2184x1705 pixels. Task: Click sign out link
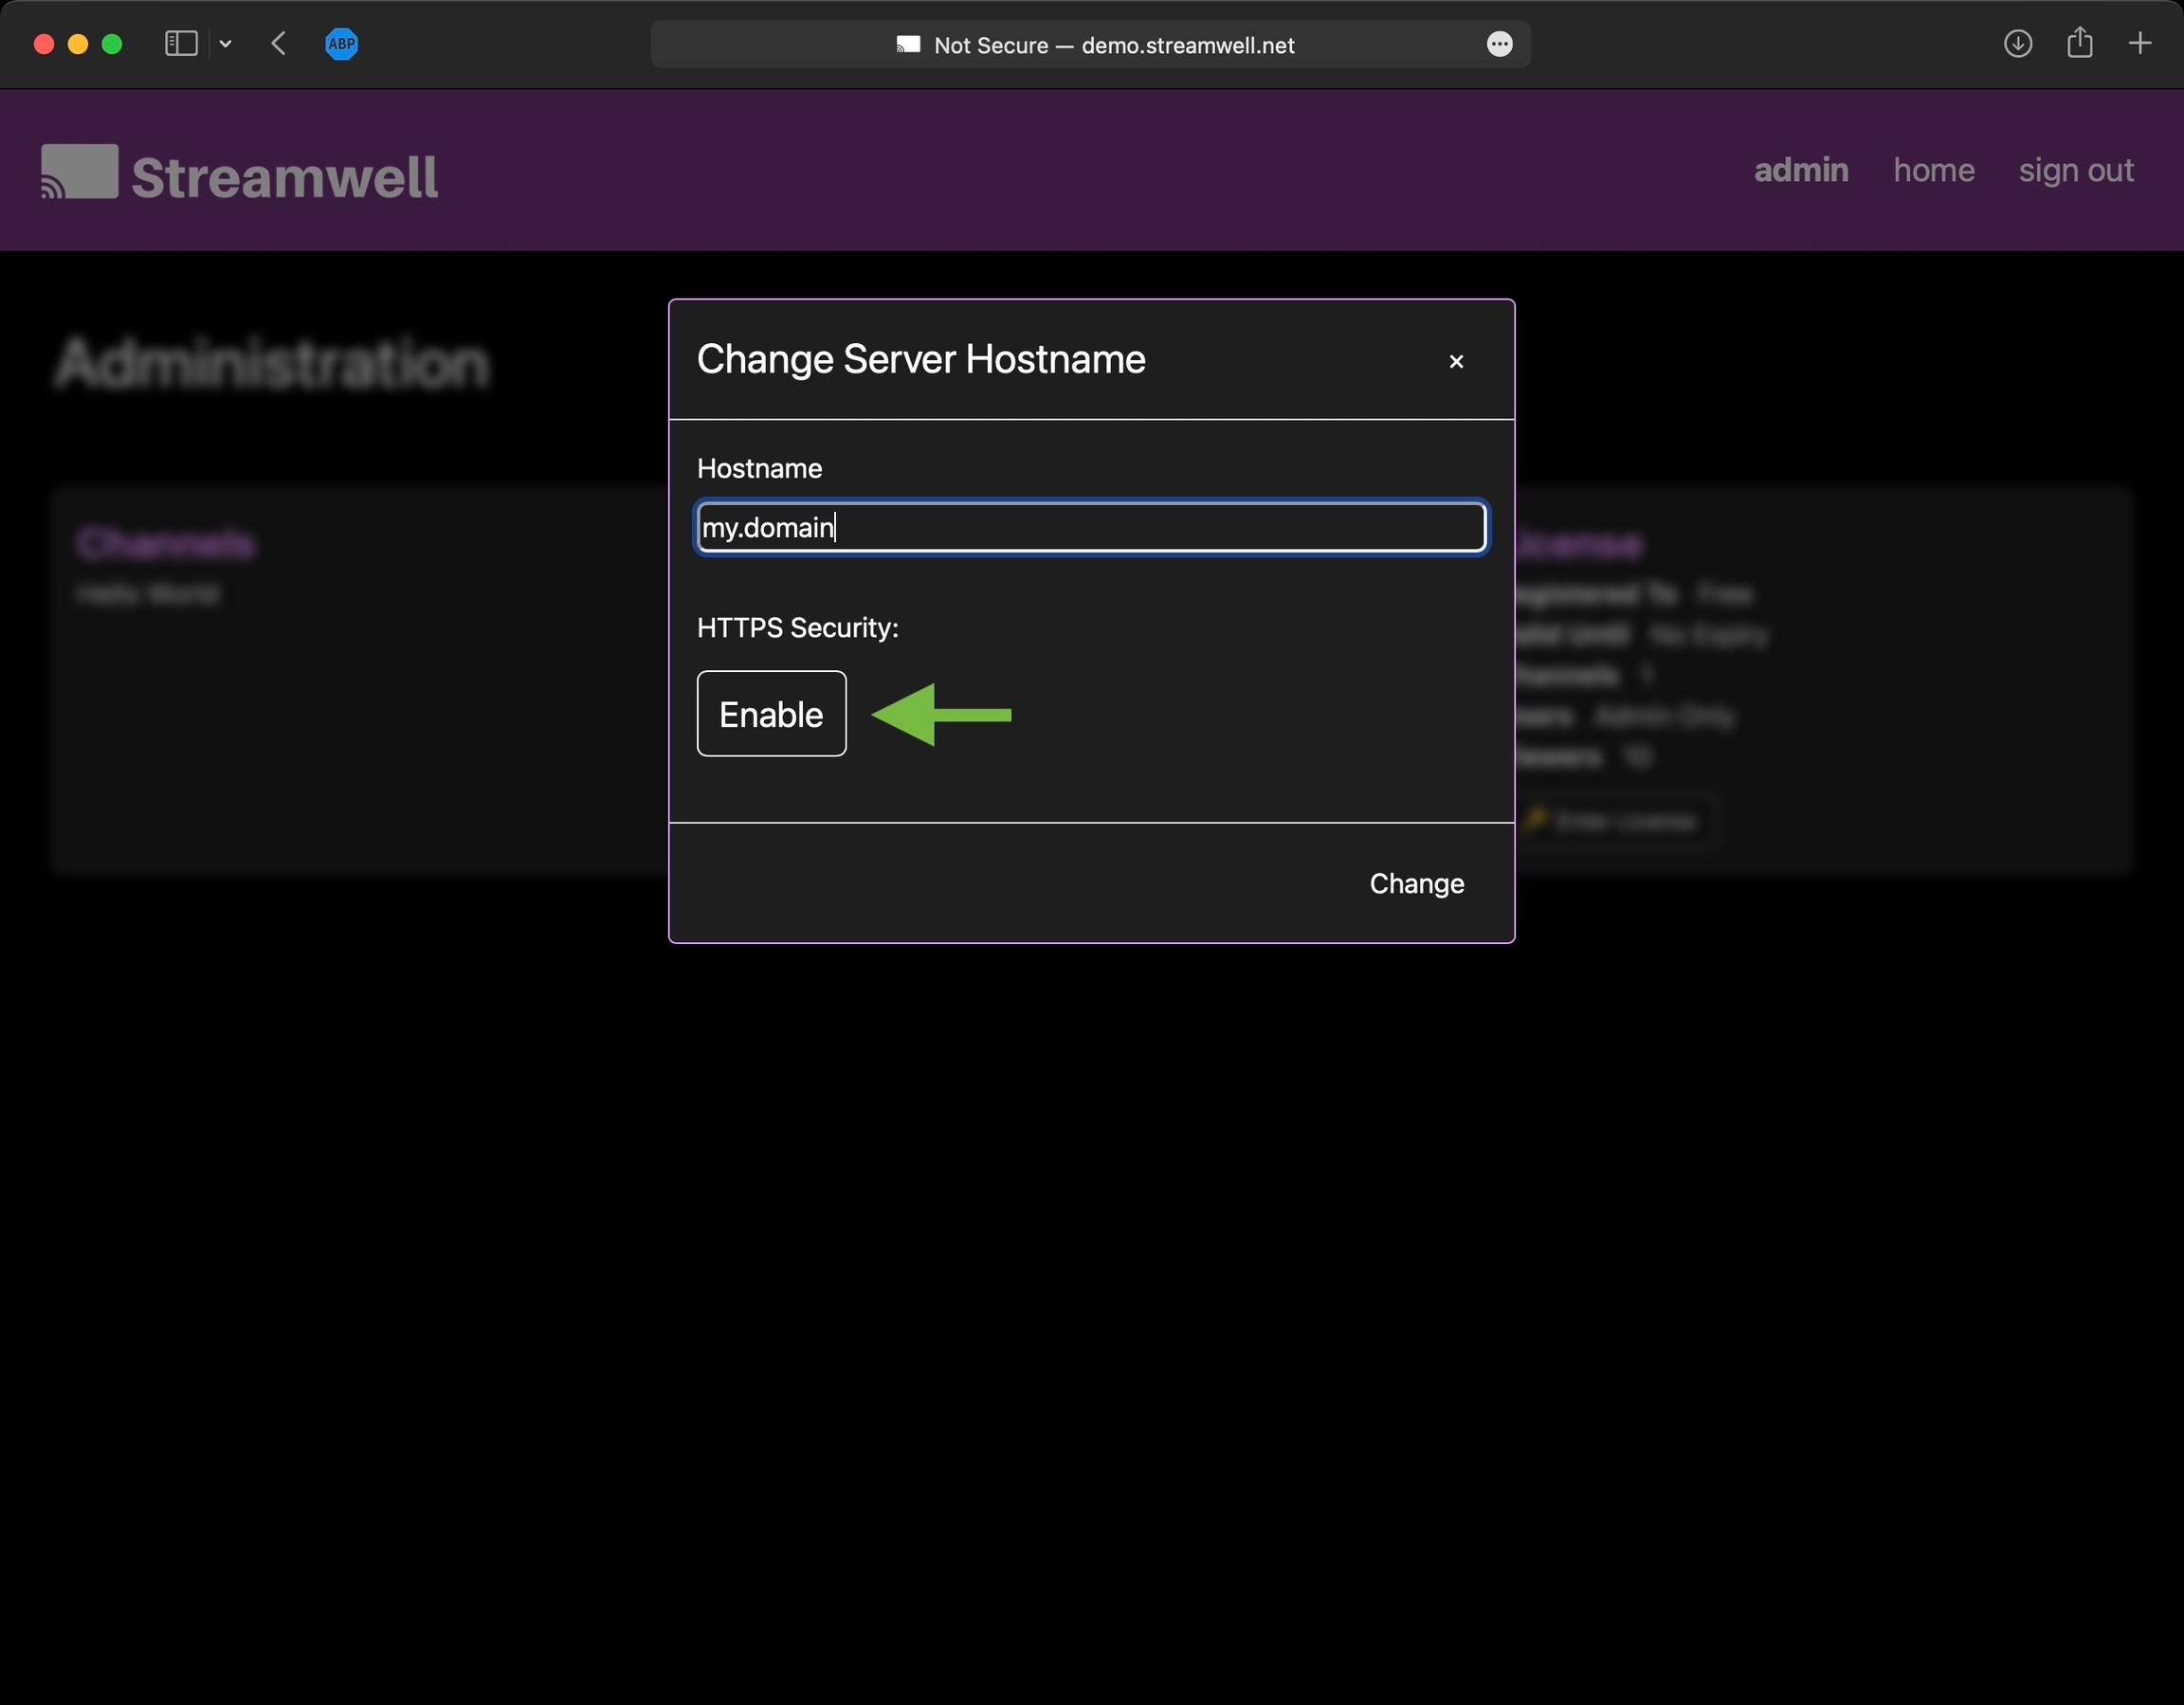[2075, 170]
